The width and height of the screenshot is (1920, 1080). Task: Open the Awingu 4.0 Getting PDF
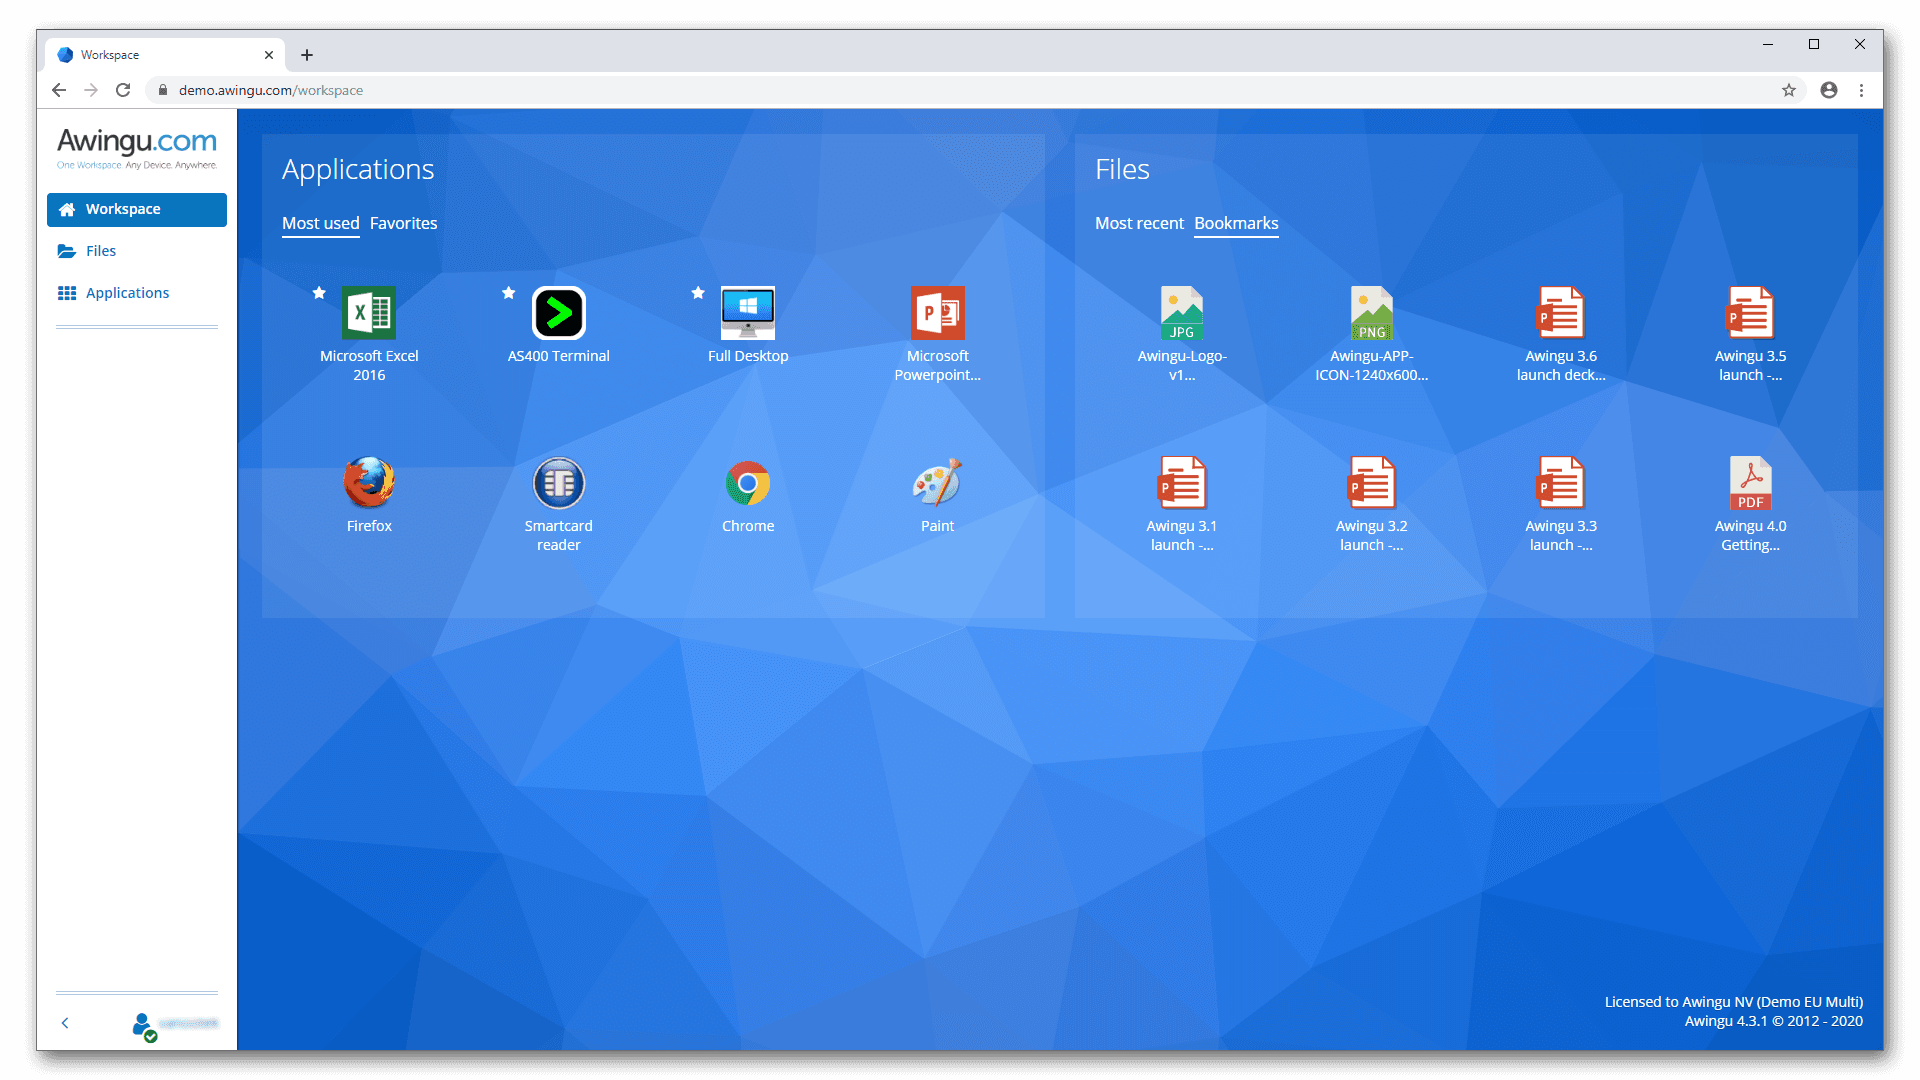point(1750,484)
